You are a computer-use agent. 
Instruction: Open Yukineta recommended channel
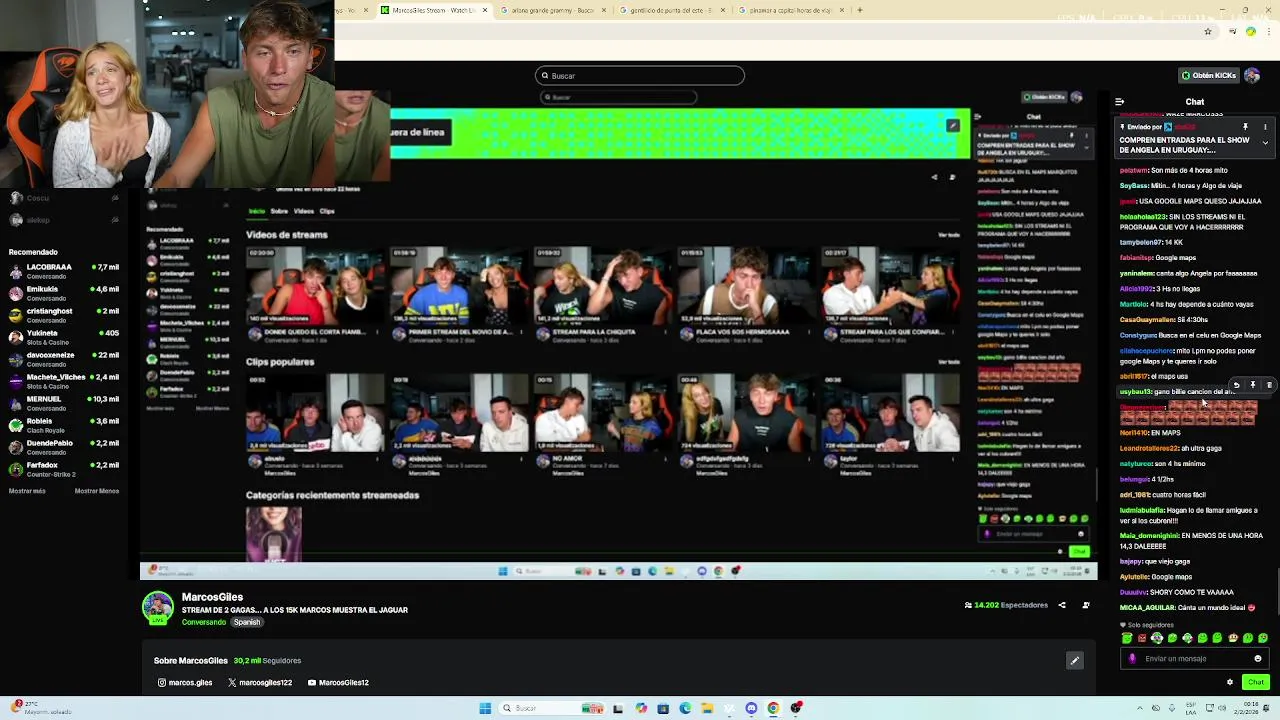tap(64, 338)
